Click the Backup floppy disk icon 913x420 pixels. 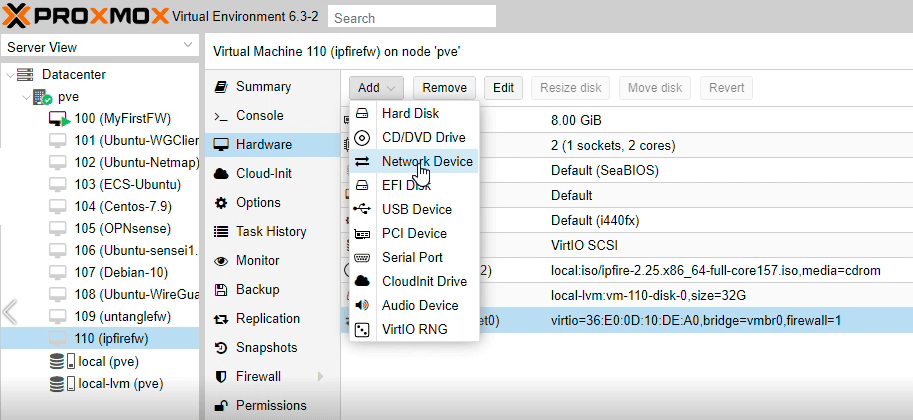pyautogui.click(x=221, y=290)
